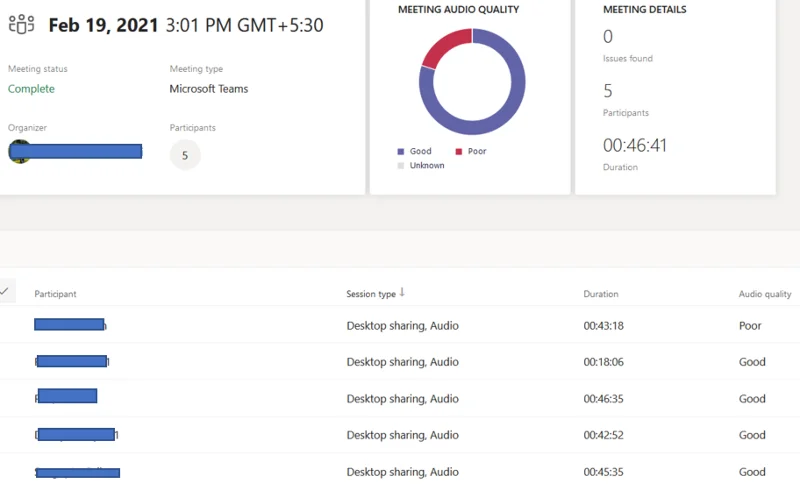Sort by the Duration column header

pyautogui.click(x=601, y=294)
